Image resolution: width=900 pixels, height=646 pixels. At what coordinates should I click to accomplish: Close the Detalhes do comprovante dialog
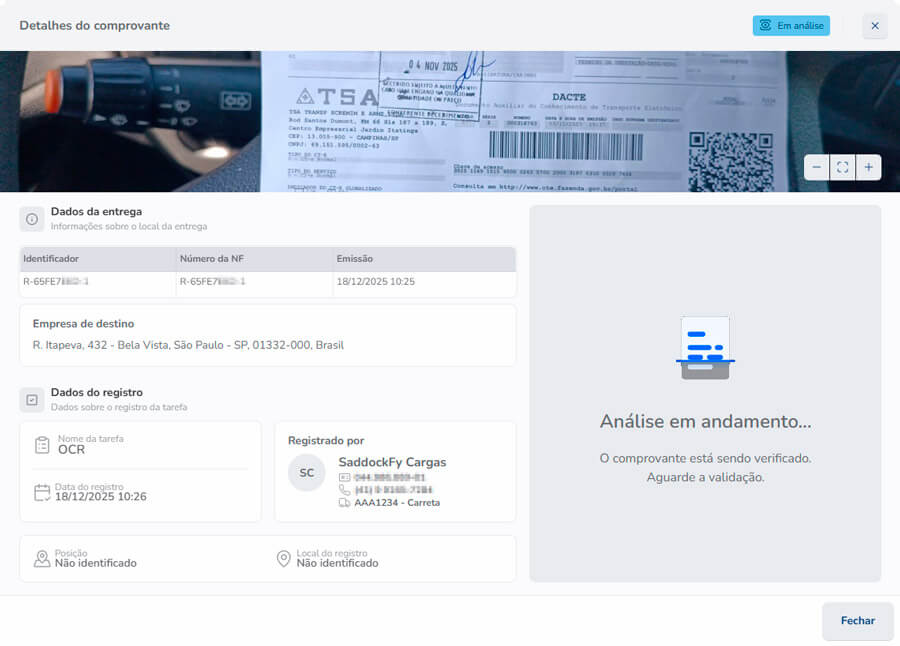[x=875, y=26]
